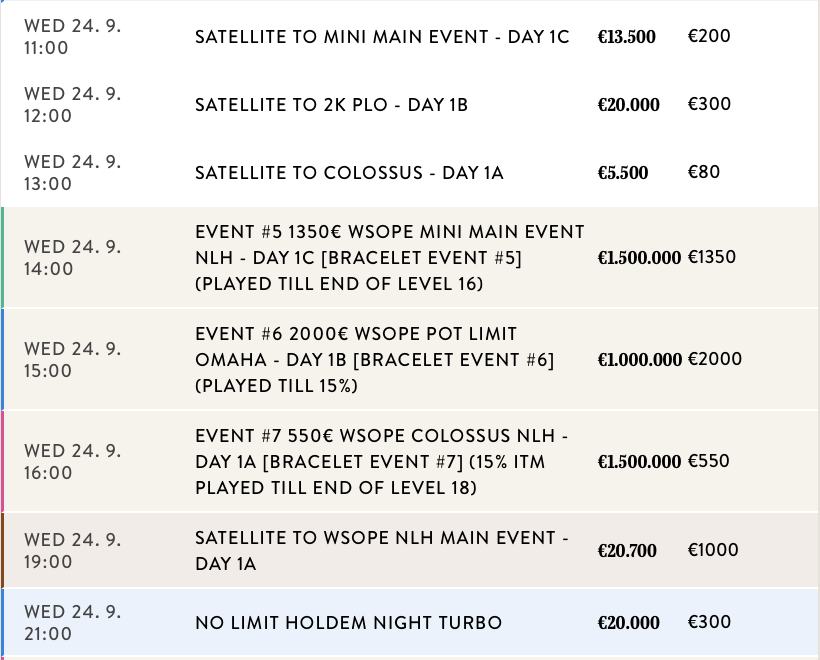Viewport: 820px width, 660px height.
Task: Select the €550 buy-in value
Action: 709,462
